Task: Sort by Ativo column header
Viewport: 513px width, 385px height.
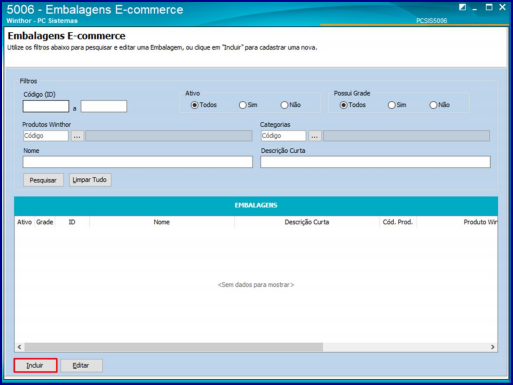Action: 25,222
